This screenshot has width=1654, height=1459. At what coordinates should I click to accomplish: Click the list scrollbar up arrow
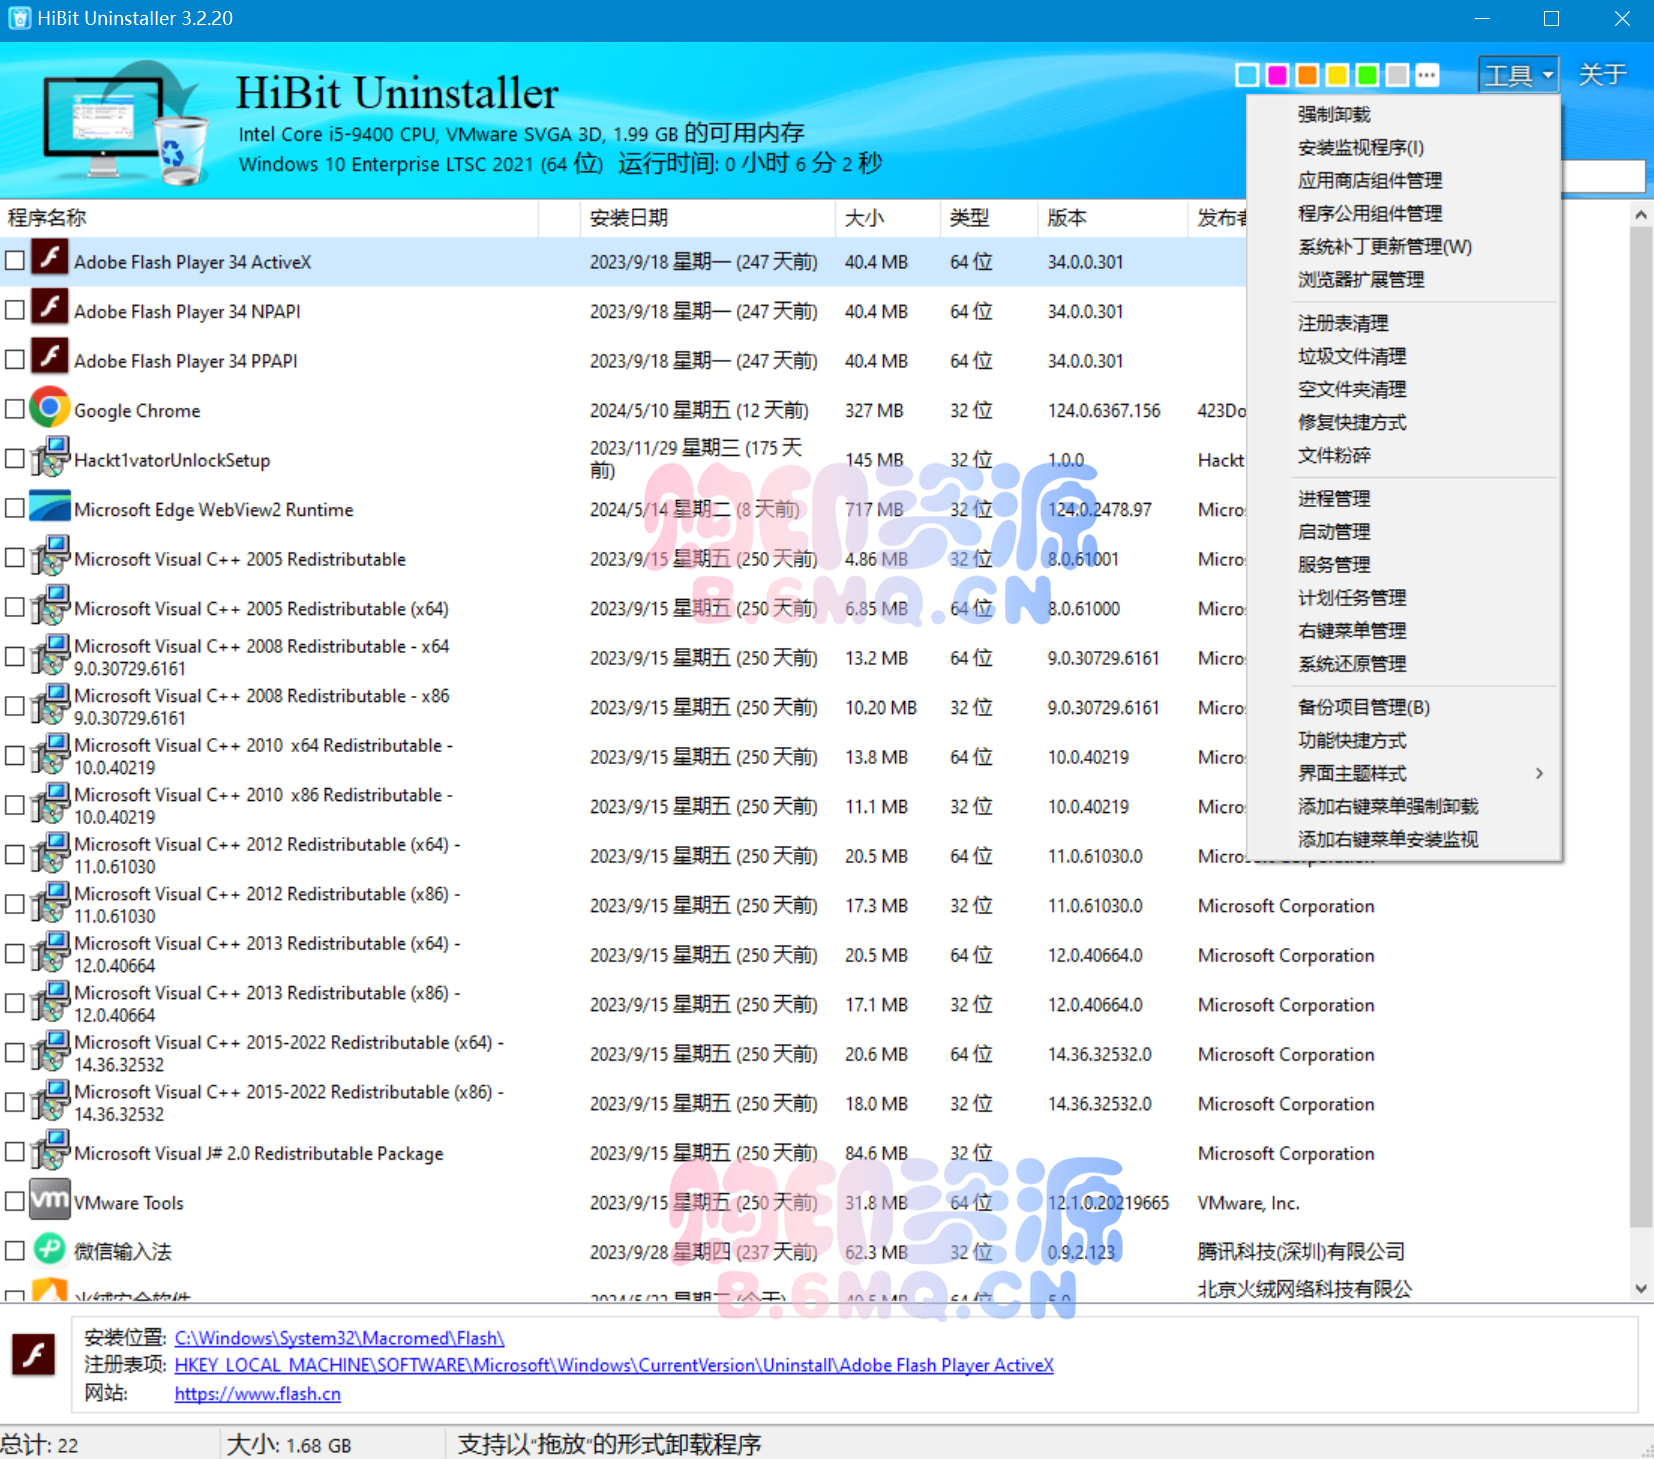tap(1641, 214)
